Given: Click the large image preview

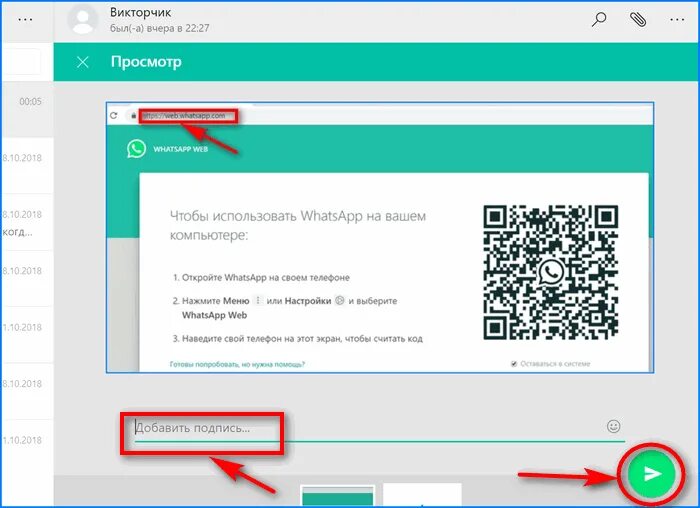Looking at the screenshot, I should click(x=380, y=237).
